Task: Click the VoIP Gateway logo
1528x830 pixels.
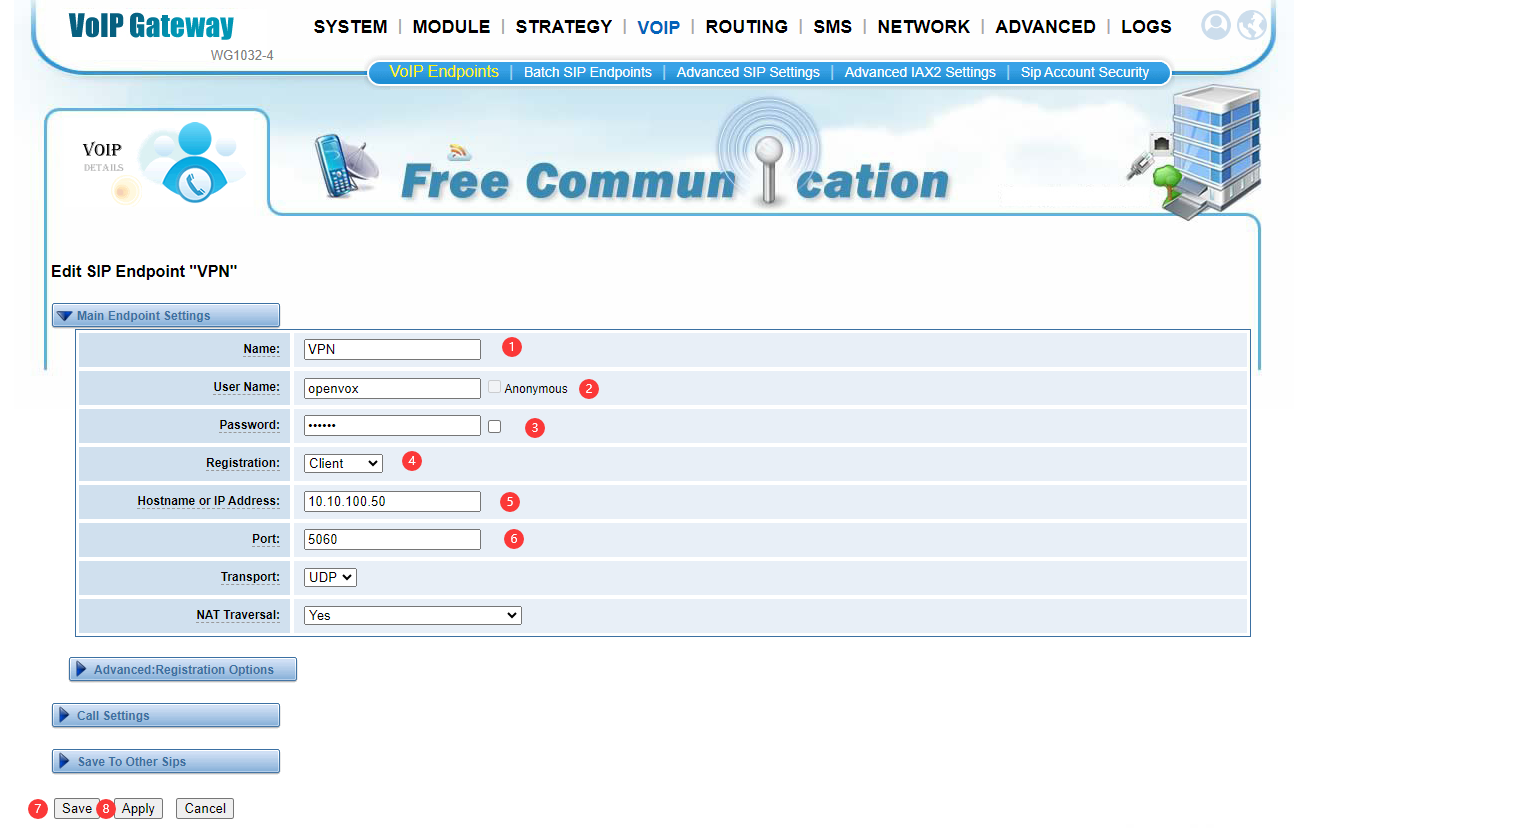Action: pyautogui.click(x=151, y=26)
